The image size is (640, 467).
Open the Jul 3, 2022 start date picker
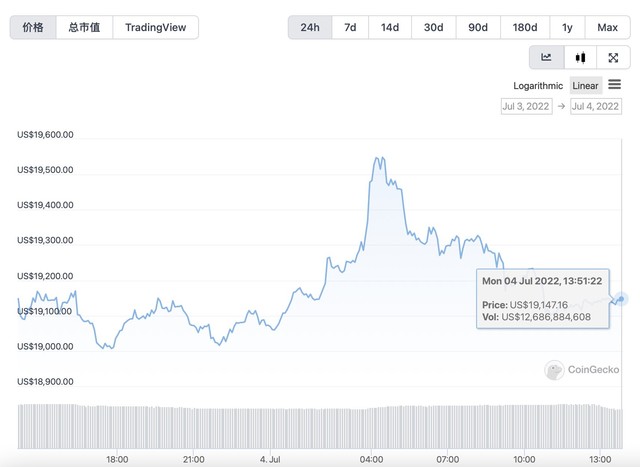click(526, 106)
